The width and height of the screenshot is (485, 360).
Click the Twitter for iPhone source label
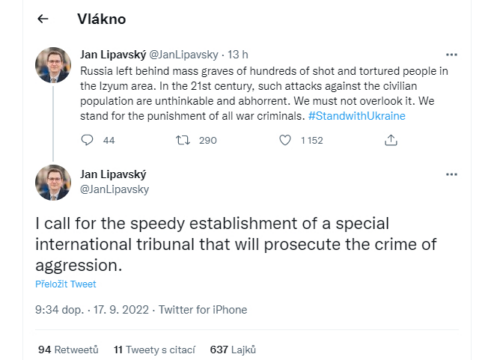tap(203, 310)
